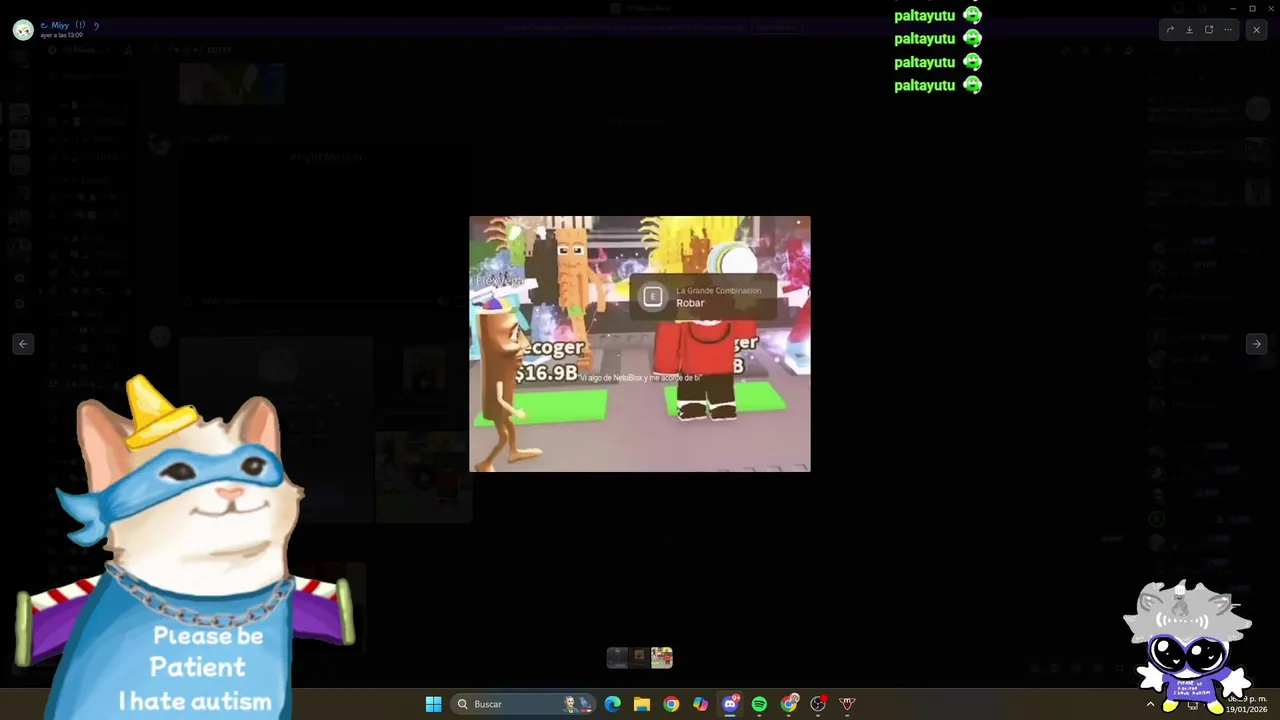This screenshot has width=1280, height=720.
Task: Switch to Discord in the taskbar
Action: pos(730,704)
